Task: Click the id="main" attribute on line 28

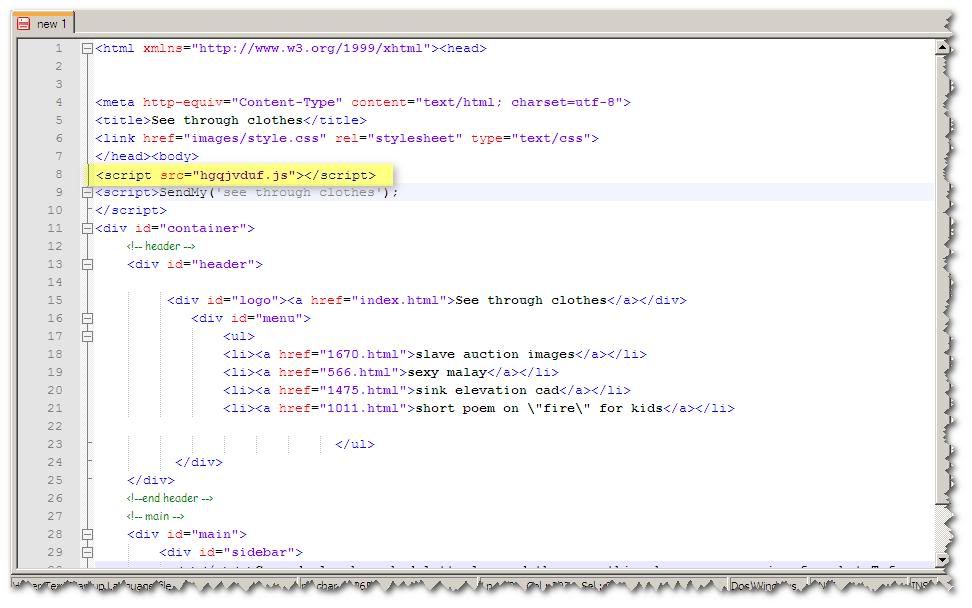Action: point(203,534)
